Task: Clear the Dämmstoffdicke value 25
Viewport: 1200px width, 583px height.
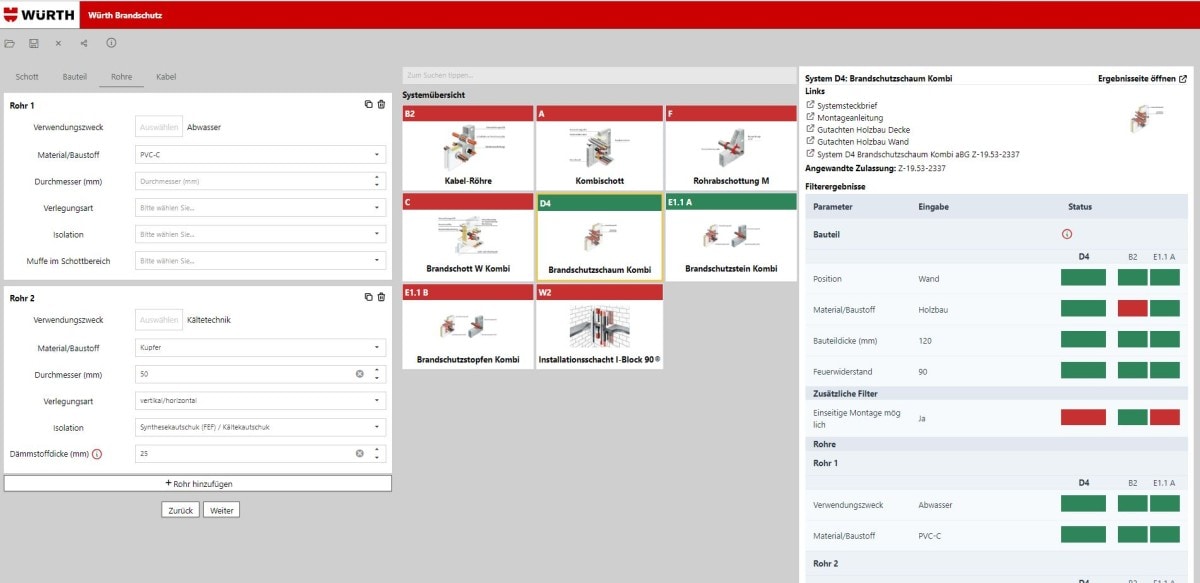Action: (360, 453)
